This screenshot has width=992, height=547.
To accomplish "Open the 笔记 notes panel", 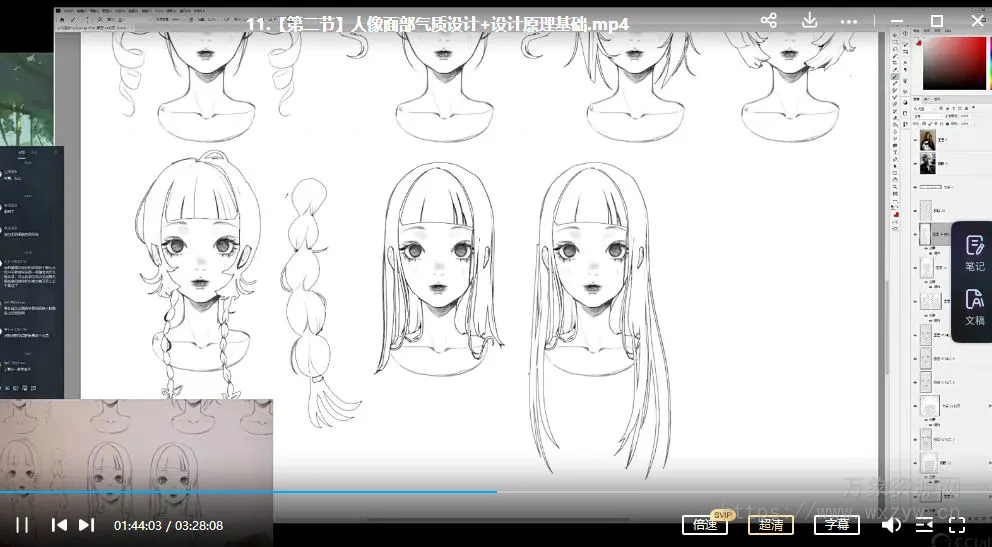I will pos(974,253).
